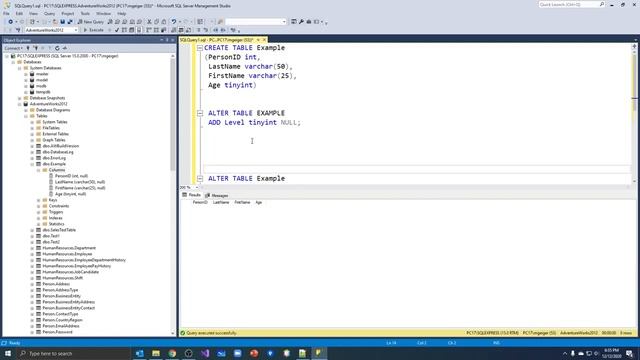Click the LastName results column header
This screenshot has width=640, height=360.
click(x=221, y=202)
